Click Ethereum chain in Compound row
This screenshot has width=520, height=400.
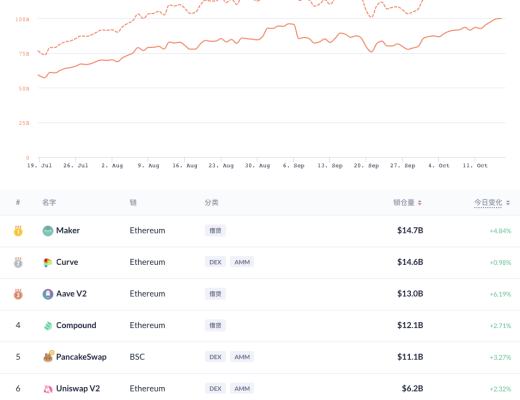(x=147, y=325)
